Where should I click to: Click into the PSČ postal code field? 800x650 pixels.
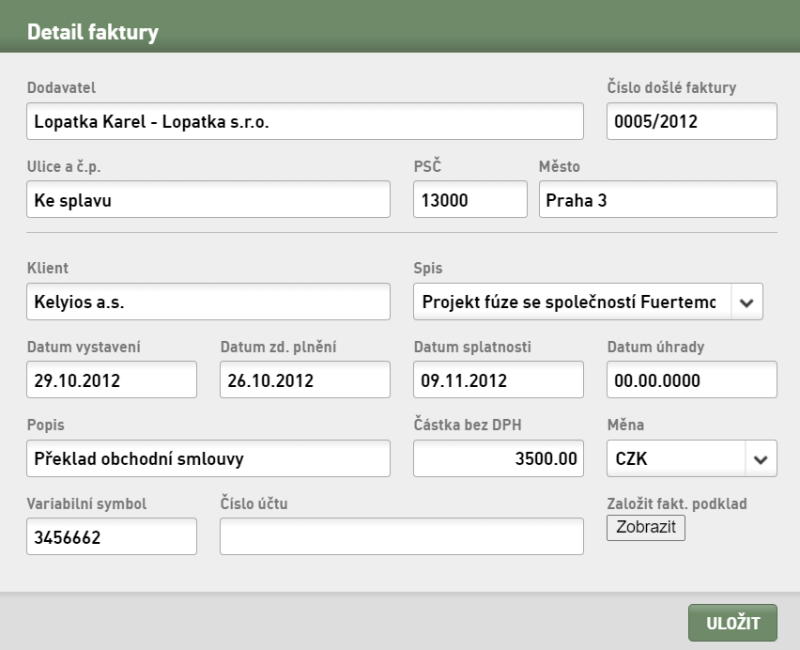470,199
